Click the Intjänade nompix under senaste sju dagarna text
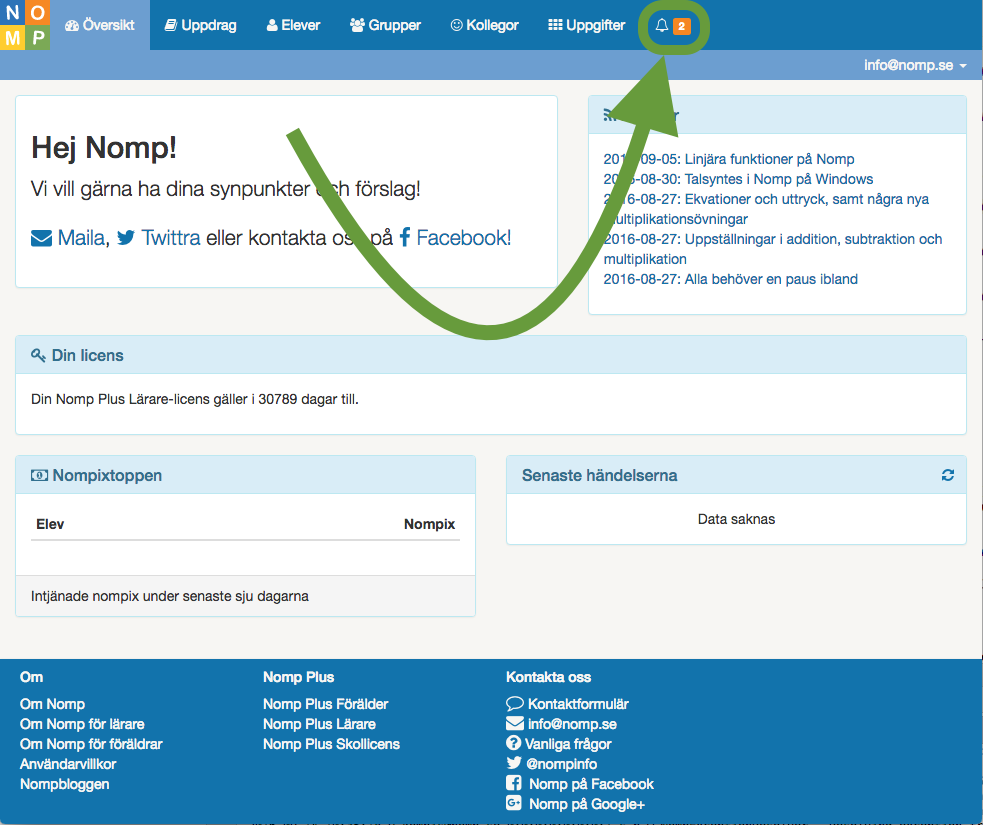 tap(170, 596)
